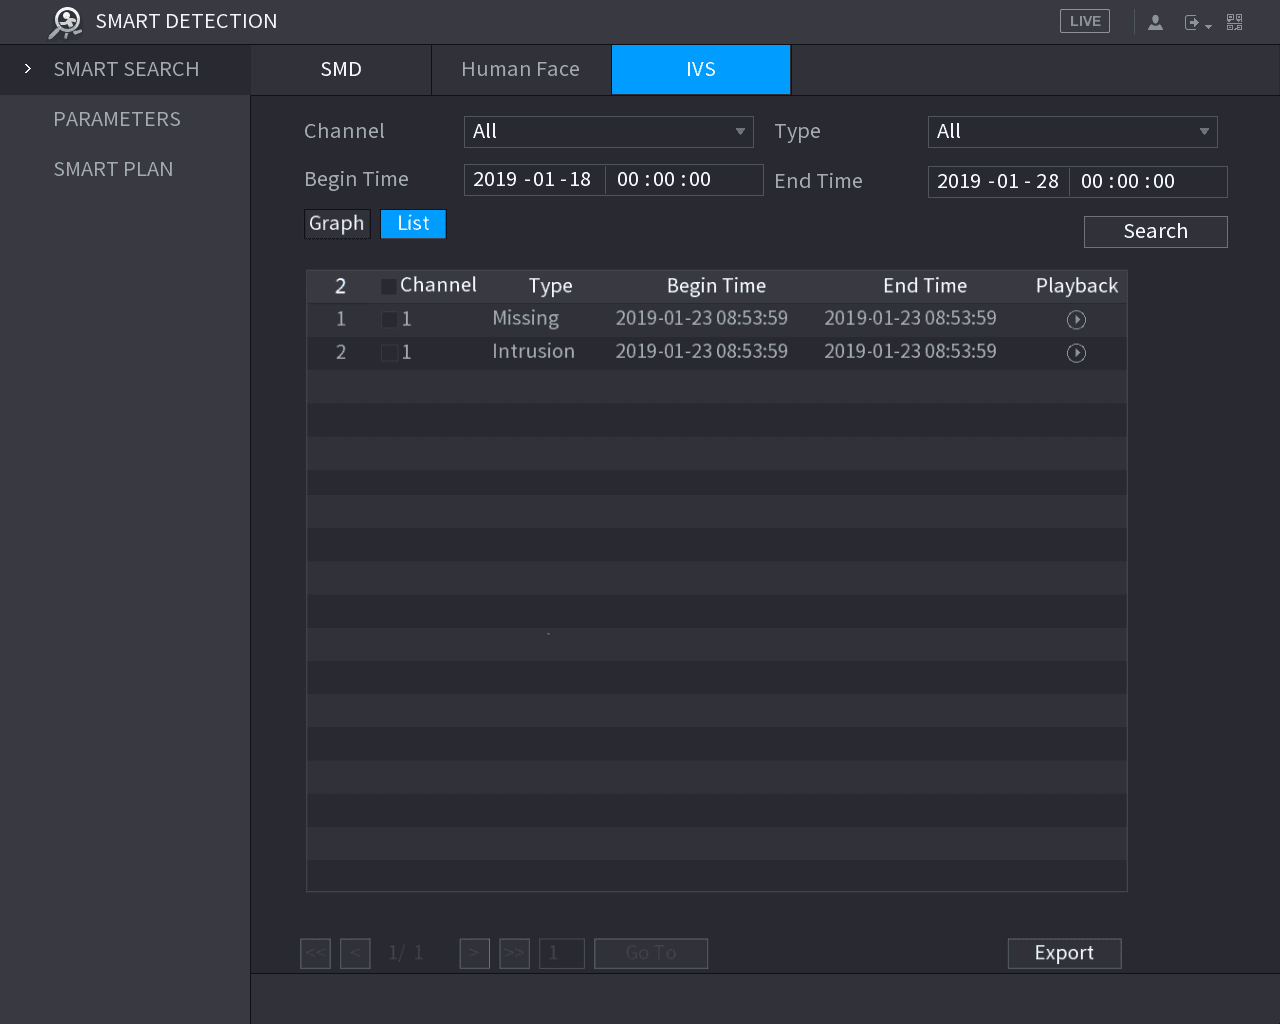This screenshot has width=1280, height=1024.
Task: Click the Smart Detection logo icon
Action: [x=65, y=22]
